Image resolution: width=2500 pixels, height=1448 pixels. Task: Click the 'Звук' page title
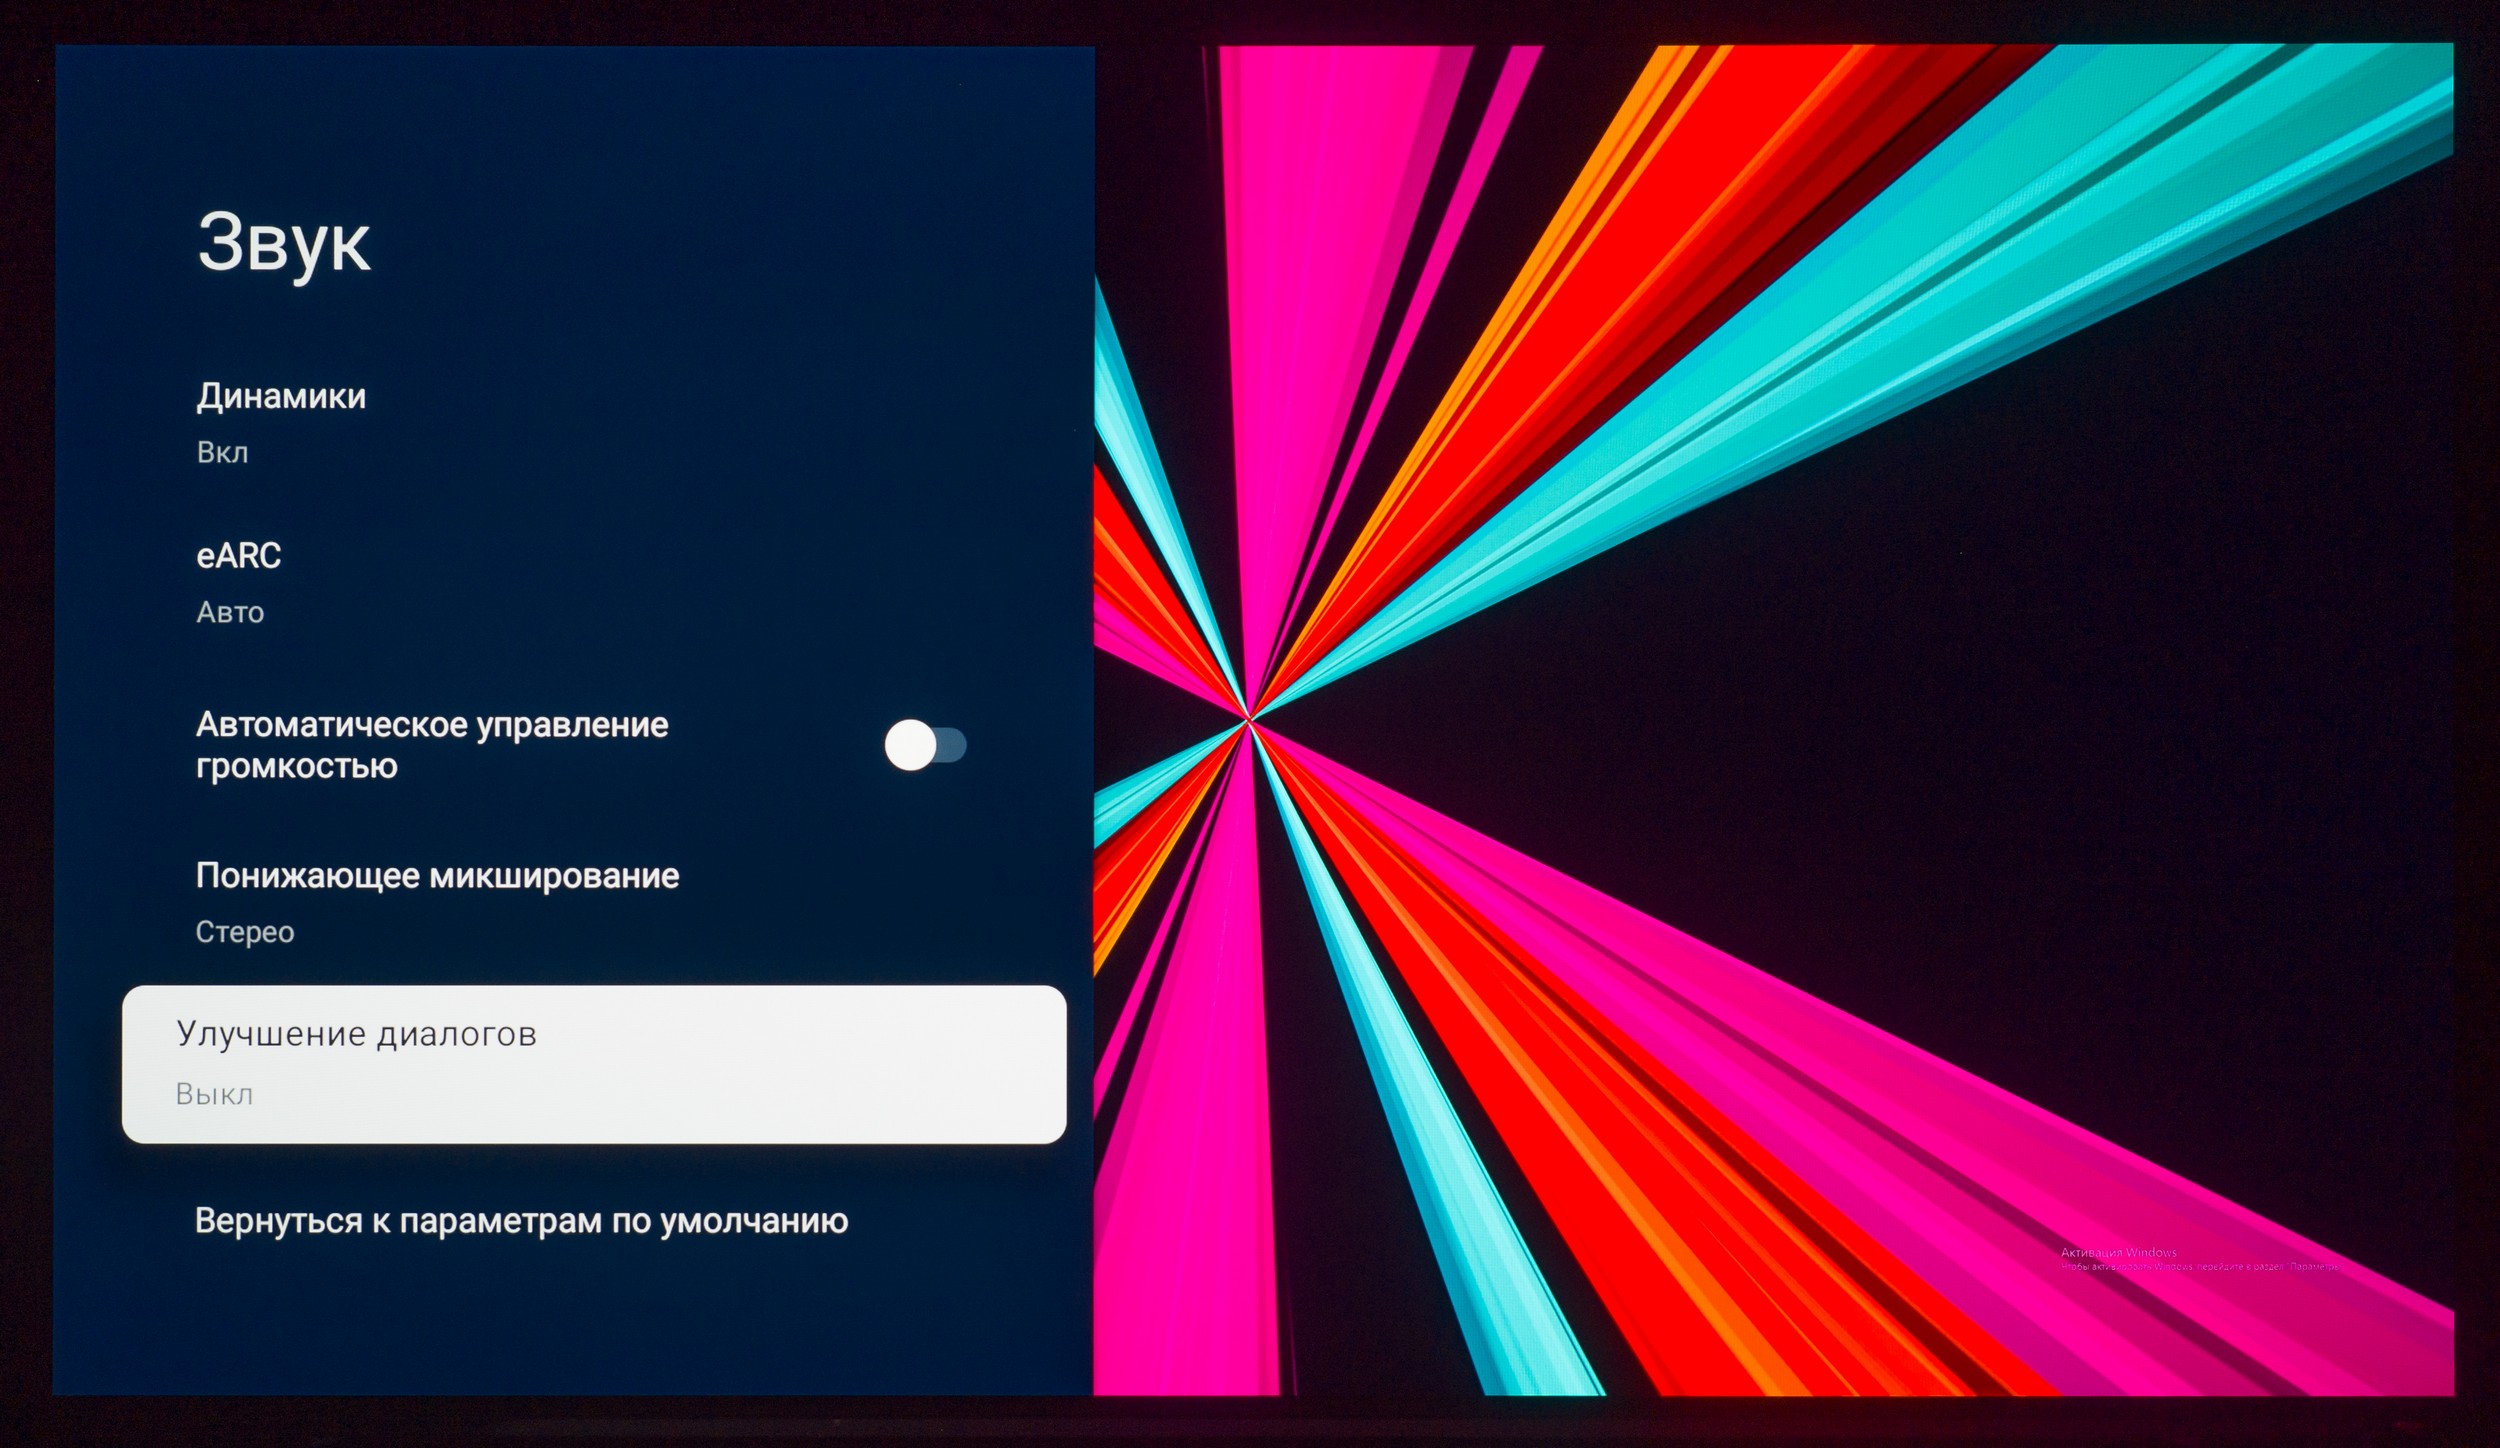coord(284,243)
